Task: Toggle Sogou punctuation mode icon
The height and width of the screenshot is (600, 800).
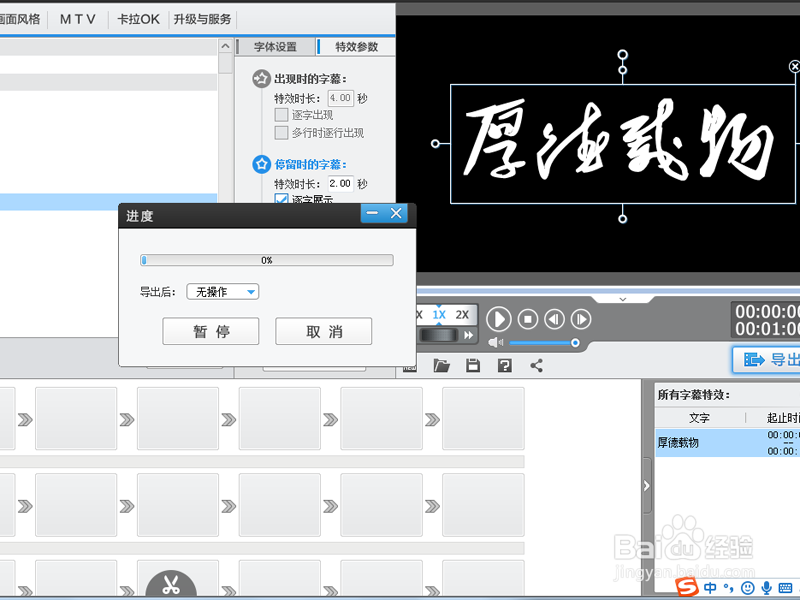Action: [x=729, y=588]
